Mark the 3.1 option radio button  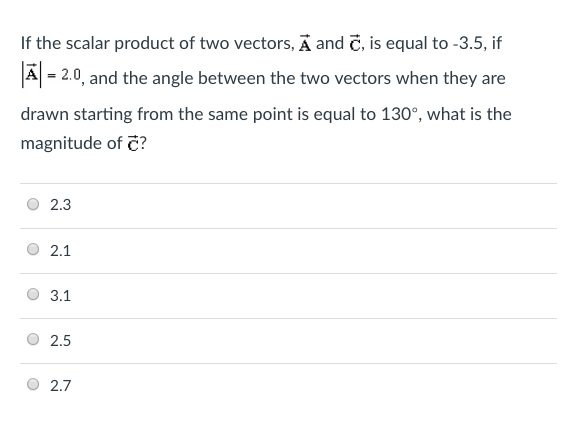tap(33, 294)
